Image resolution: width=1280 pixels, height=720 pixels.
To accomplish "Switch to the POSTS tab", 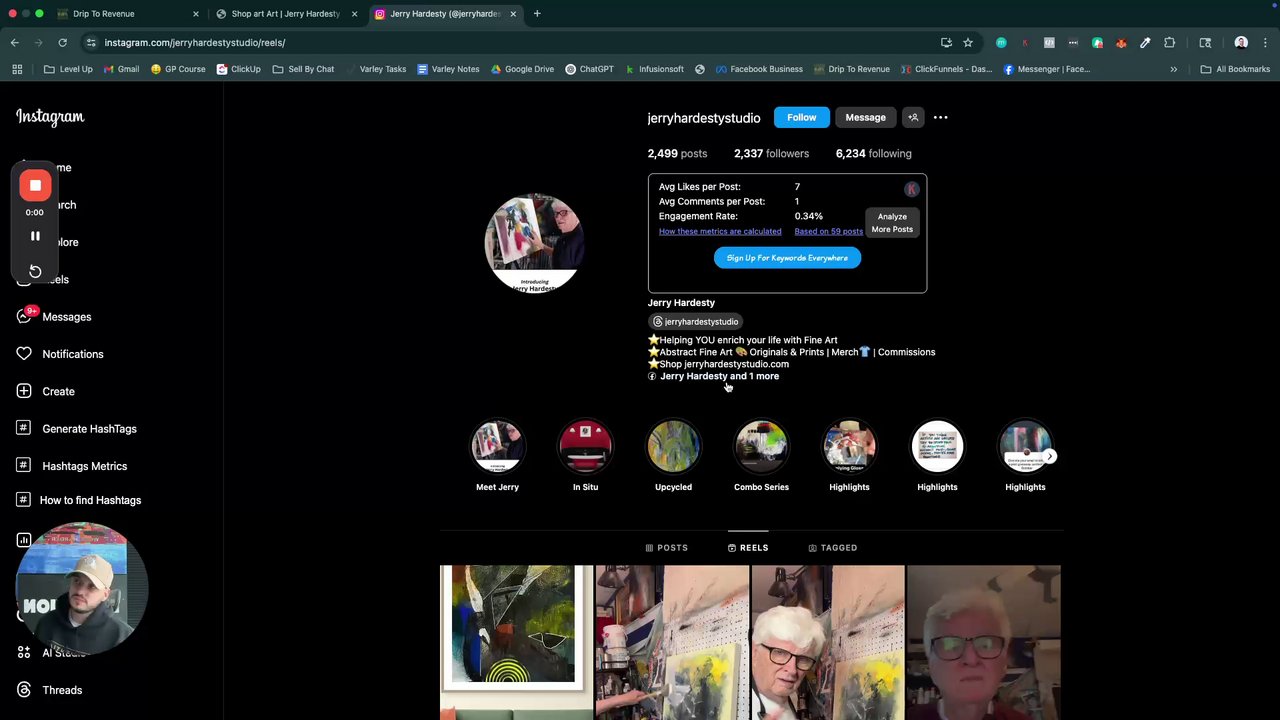I will pyautogui.click(x=667, y=548).
